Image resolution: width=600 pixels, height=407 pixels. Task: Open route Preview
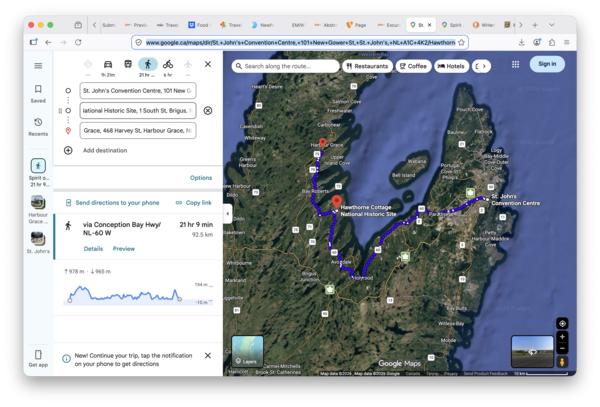(x=124, y=249)
